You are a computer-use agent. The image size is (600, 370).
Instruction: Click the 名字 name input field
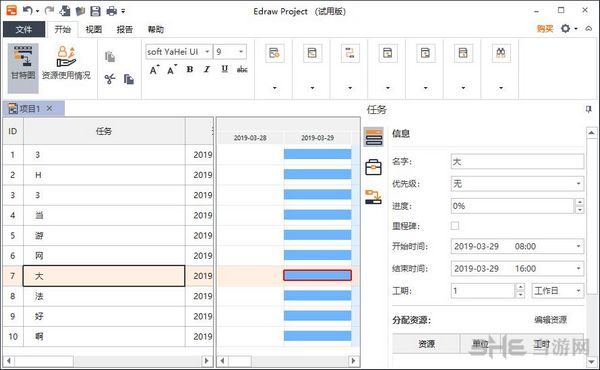coord(517,162)
